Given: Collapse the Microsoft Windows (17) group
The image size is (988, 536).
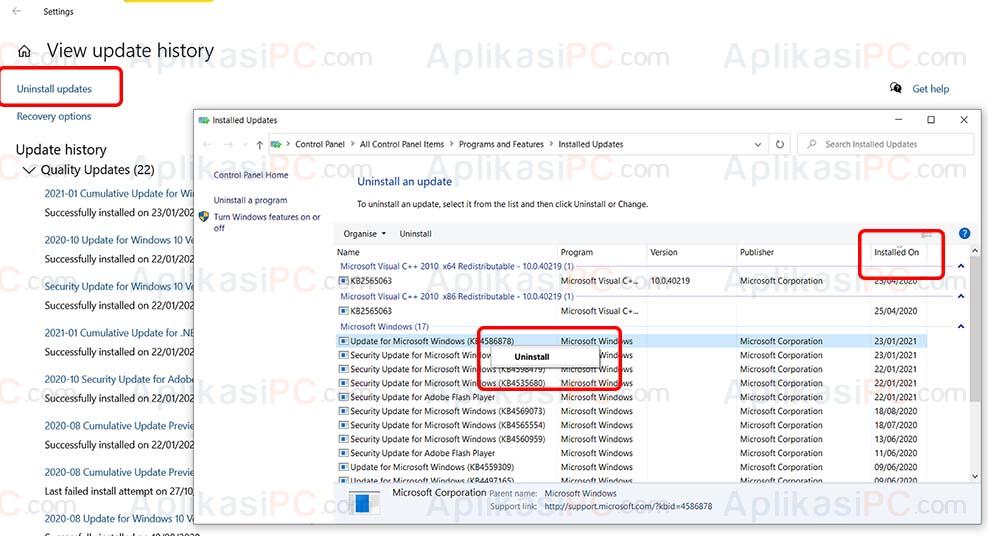Looking at the screenshot, I should click(961, 327).
